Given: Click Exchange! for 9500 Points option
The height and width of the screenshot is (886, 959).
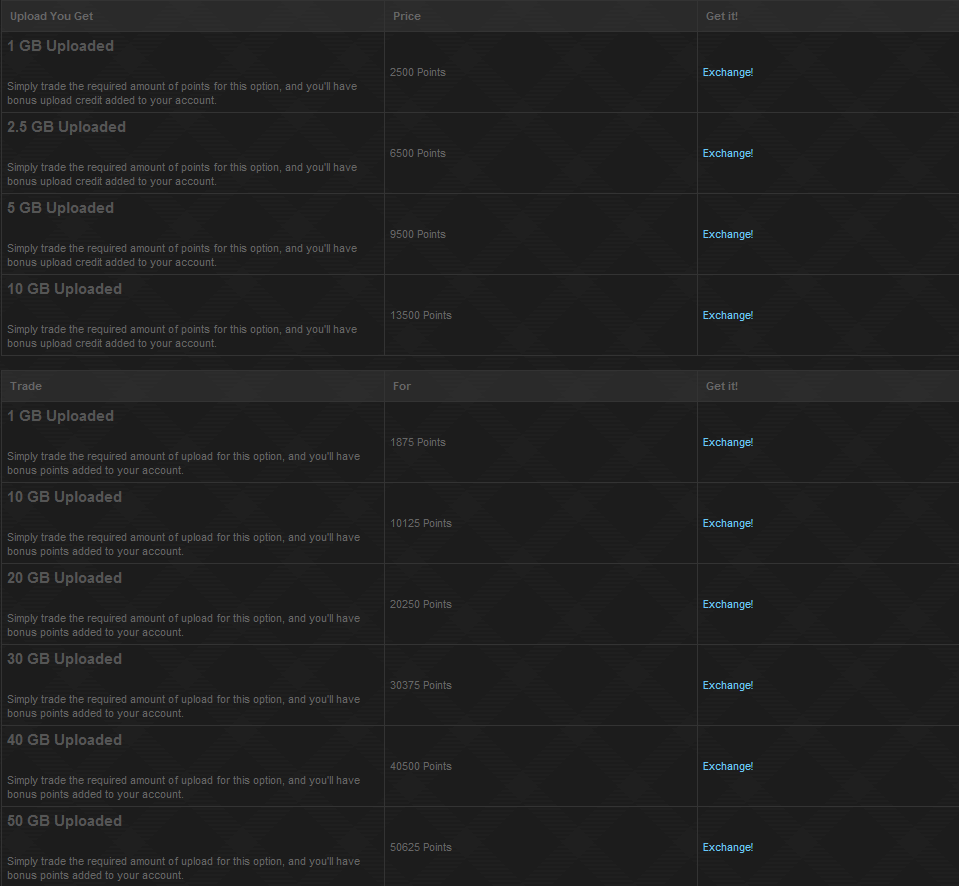Looking at the screenshot, I should click(727, 234).
